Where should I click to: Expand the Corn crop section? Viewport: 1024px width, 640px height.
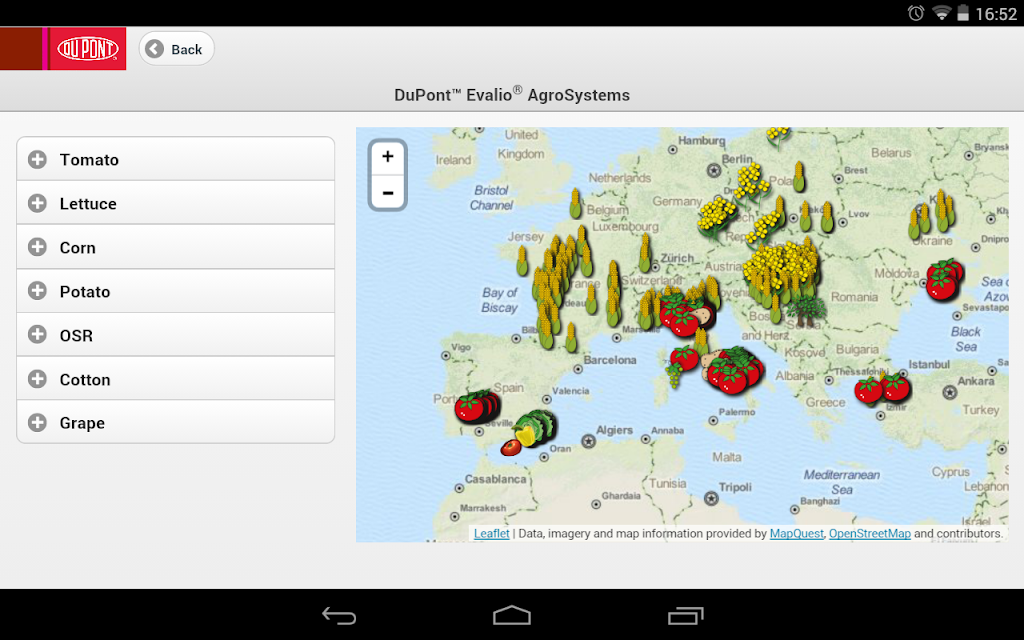[x=175, y=248]
